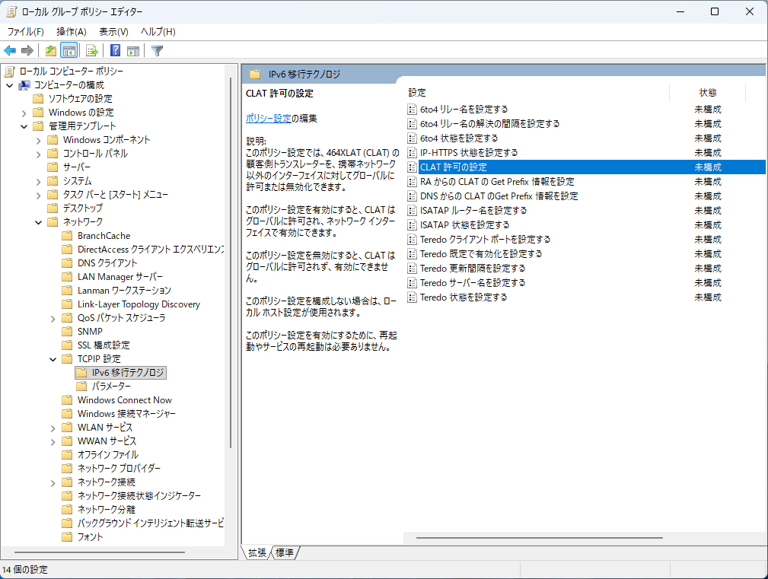
Task: Click the policy icon for Teredo サーバー名を設定する
Action: click(x=412, y=283)
